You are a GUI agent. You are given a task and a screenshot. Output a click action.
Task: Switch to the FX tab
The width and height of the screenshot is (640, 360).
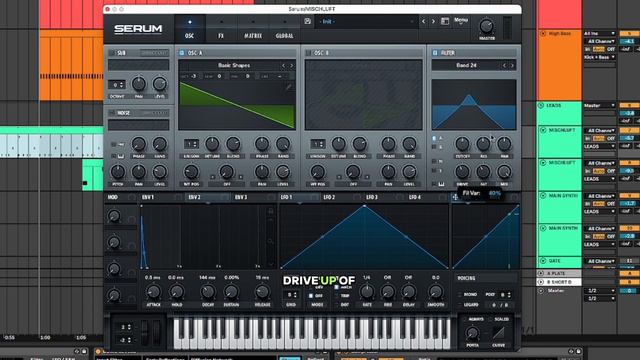click(221, 29)
